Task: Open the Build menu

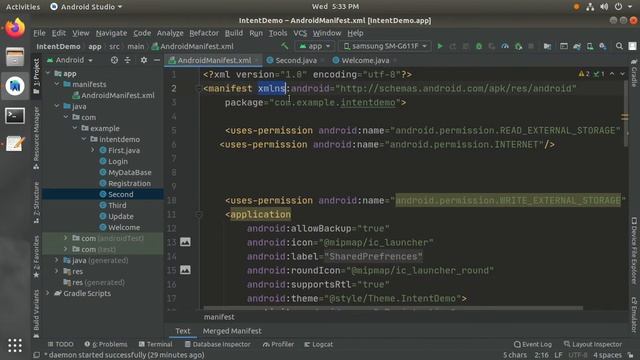Action: 233,33
